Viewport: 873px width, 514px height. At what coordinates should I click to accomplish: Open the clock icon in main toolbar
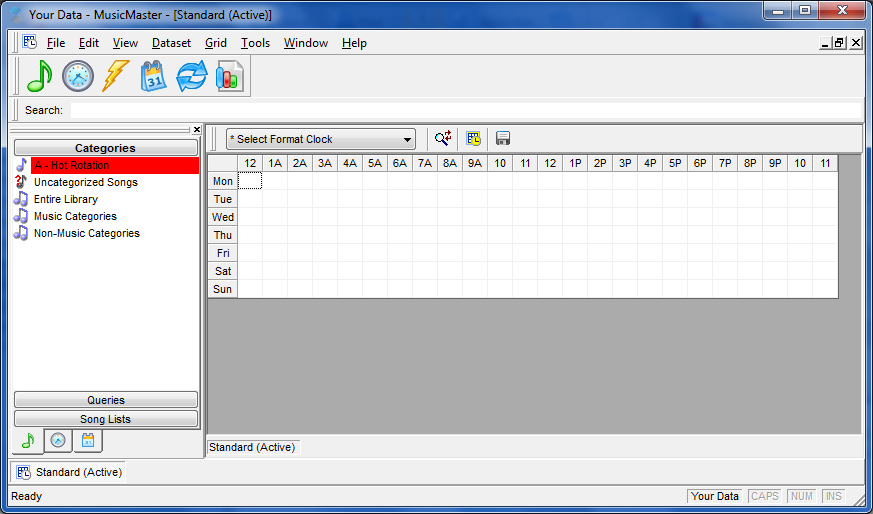(78, 76)
